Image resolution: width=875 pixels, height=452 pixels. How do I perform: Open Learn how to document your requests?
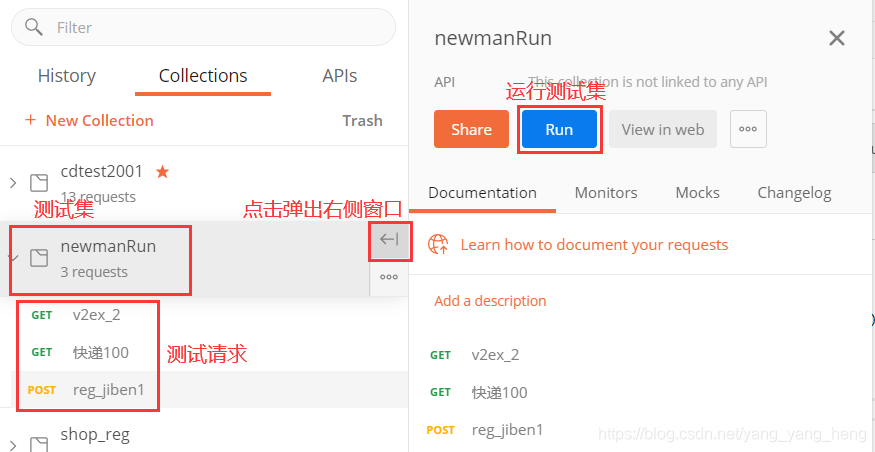[594, 244]
